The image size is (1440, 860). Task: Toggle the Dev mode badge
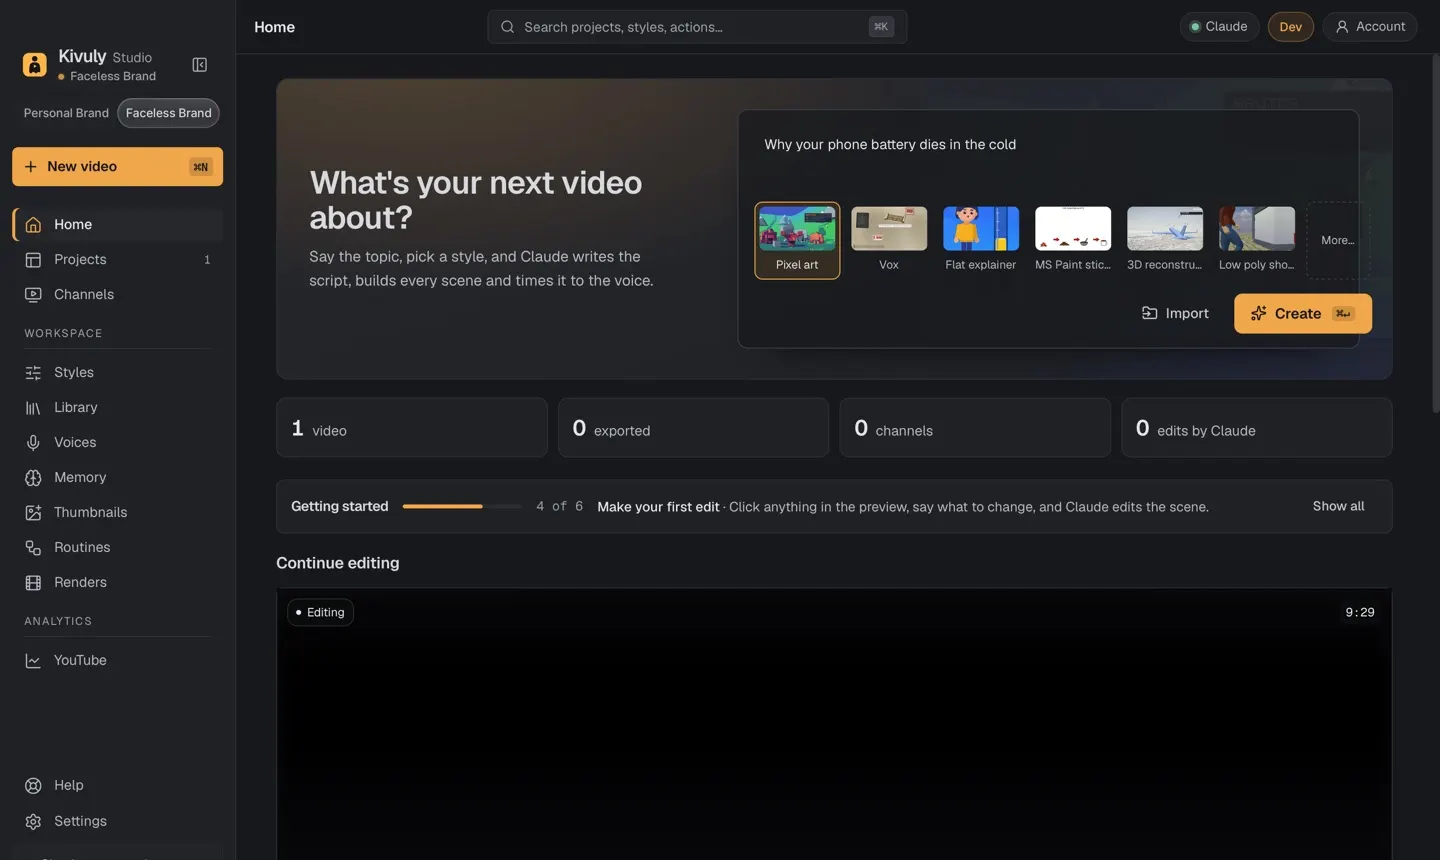tap(1290, 27)
